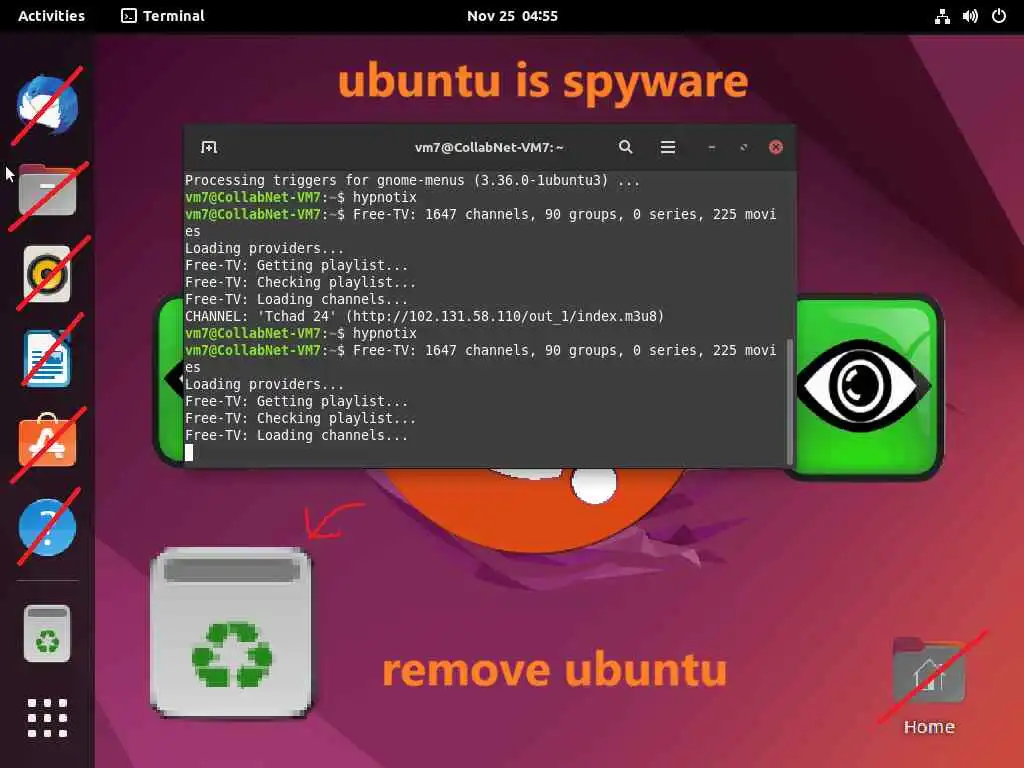Image resolution: width=1024 pixels, height=768 pixels.
Task: Open Ubuntu Software store icon
Action: click(x=47, y=441)
